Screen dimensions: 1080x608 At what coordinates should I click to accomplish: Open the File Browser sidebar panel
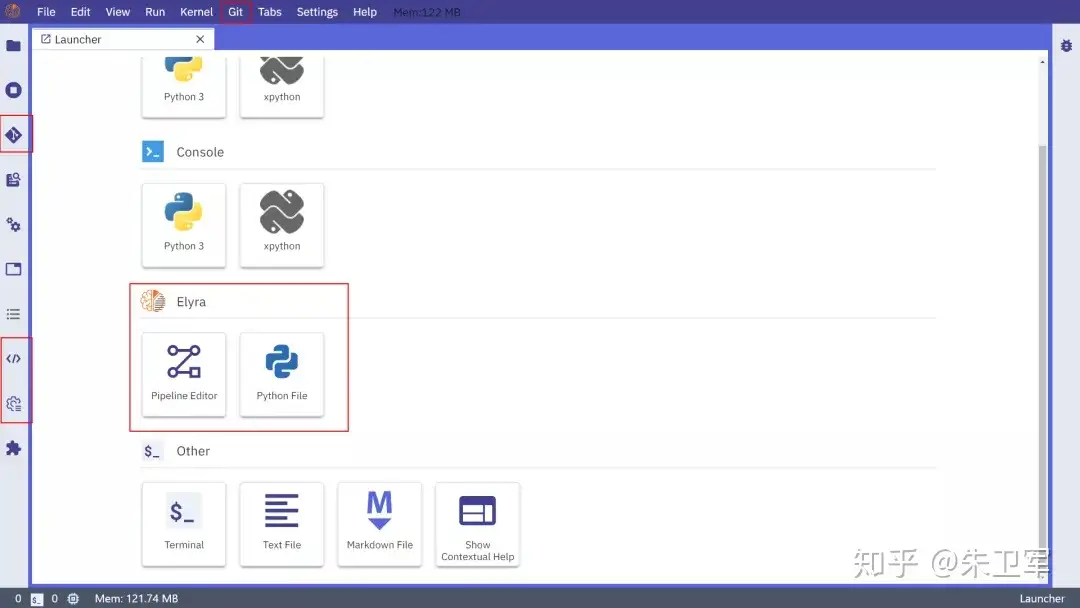(x=13, y=45)
